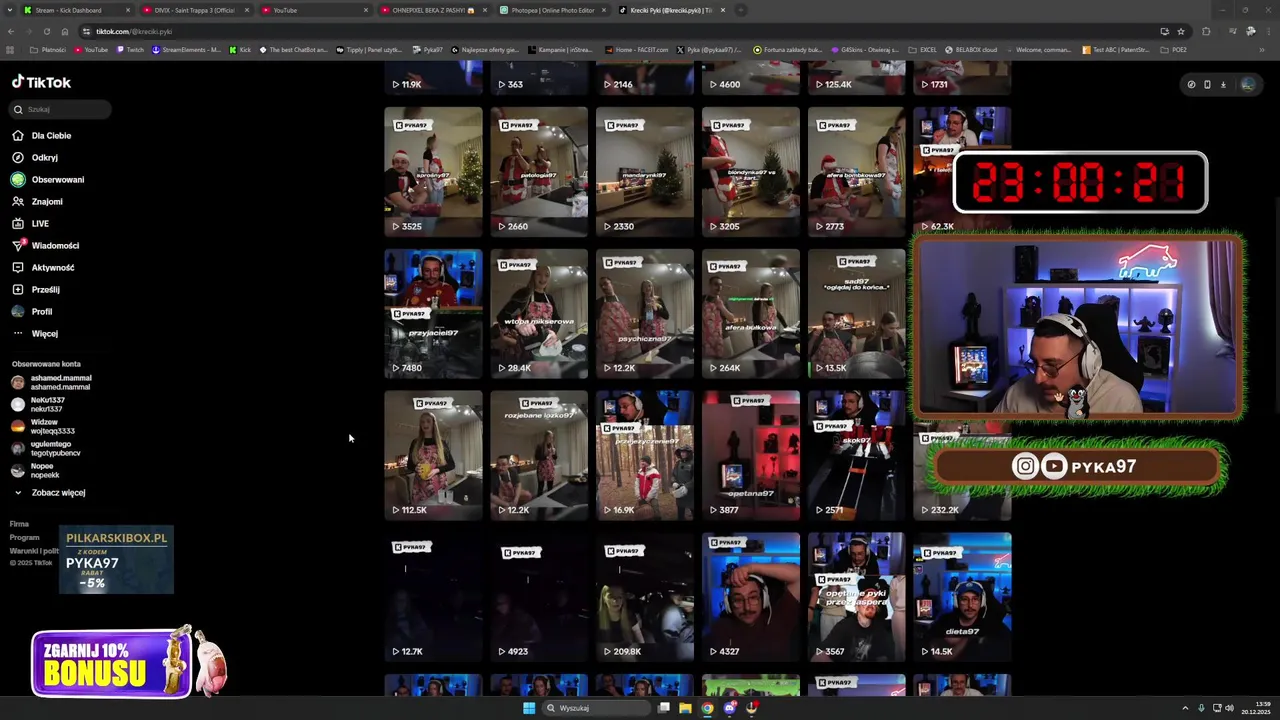Open video with 28.4K views
This screenshot has width=1280, height=720.
(x=539, y=313)
